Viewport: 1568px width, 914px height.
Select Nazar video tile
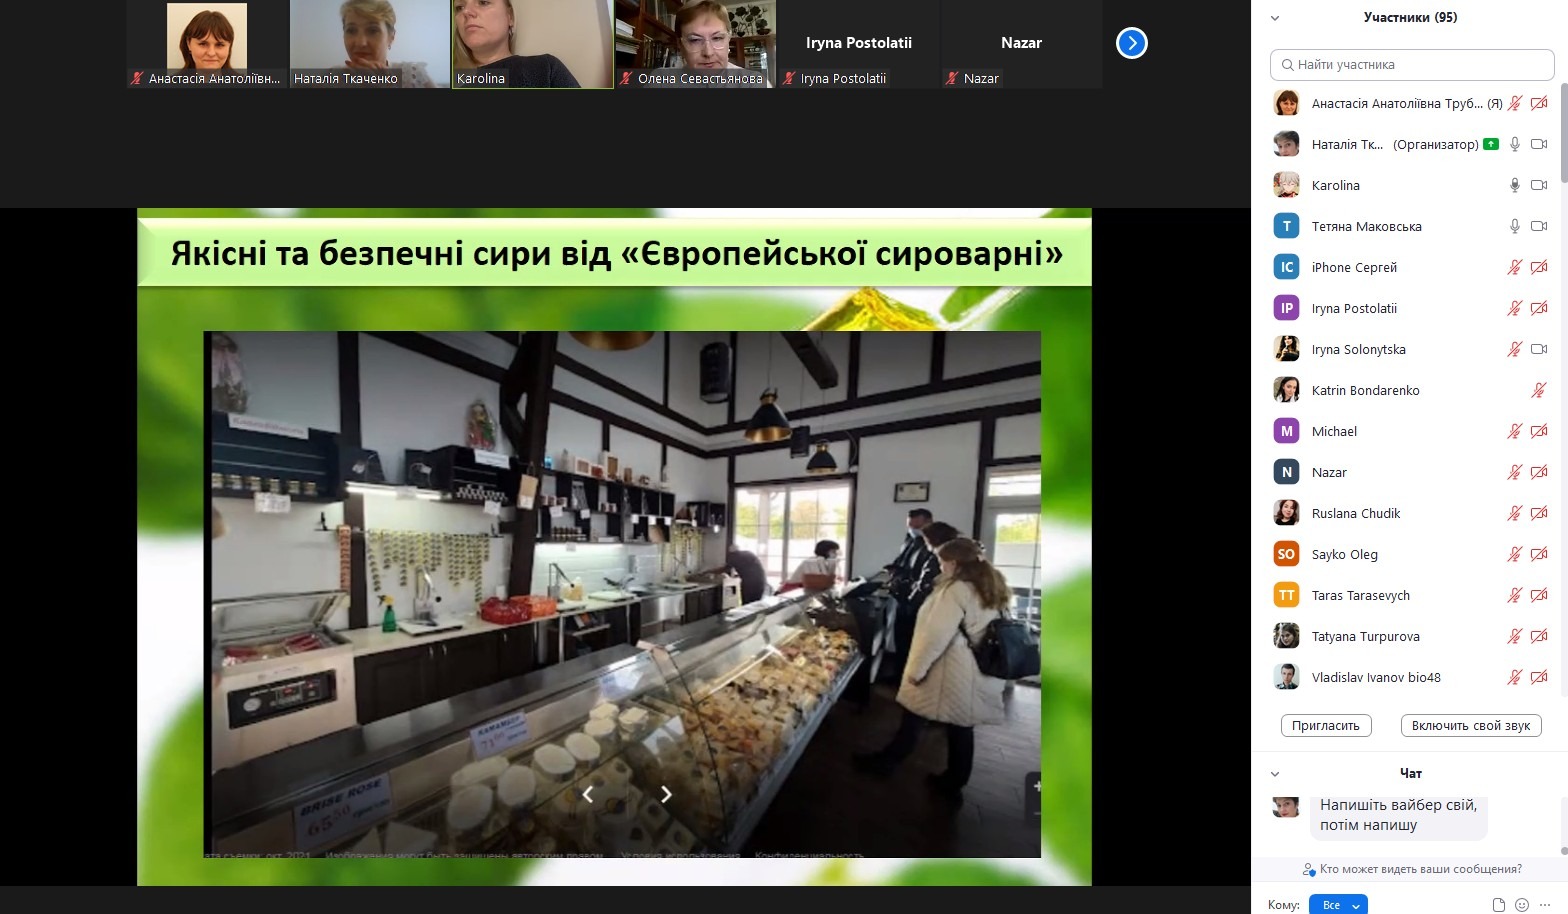pos(1021,44)
